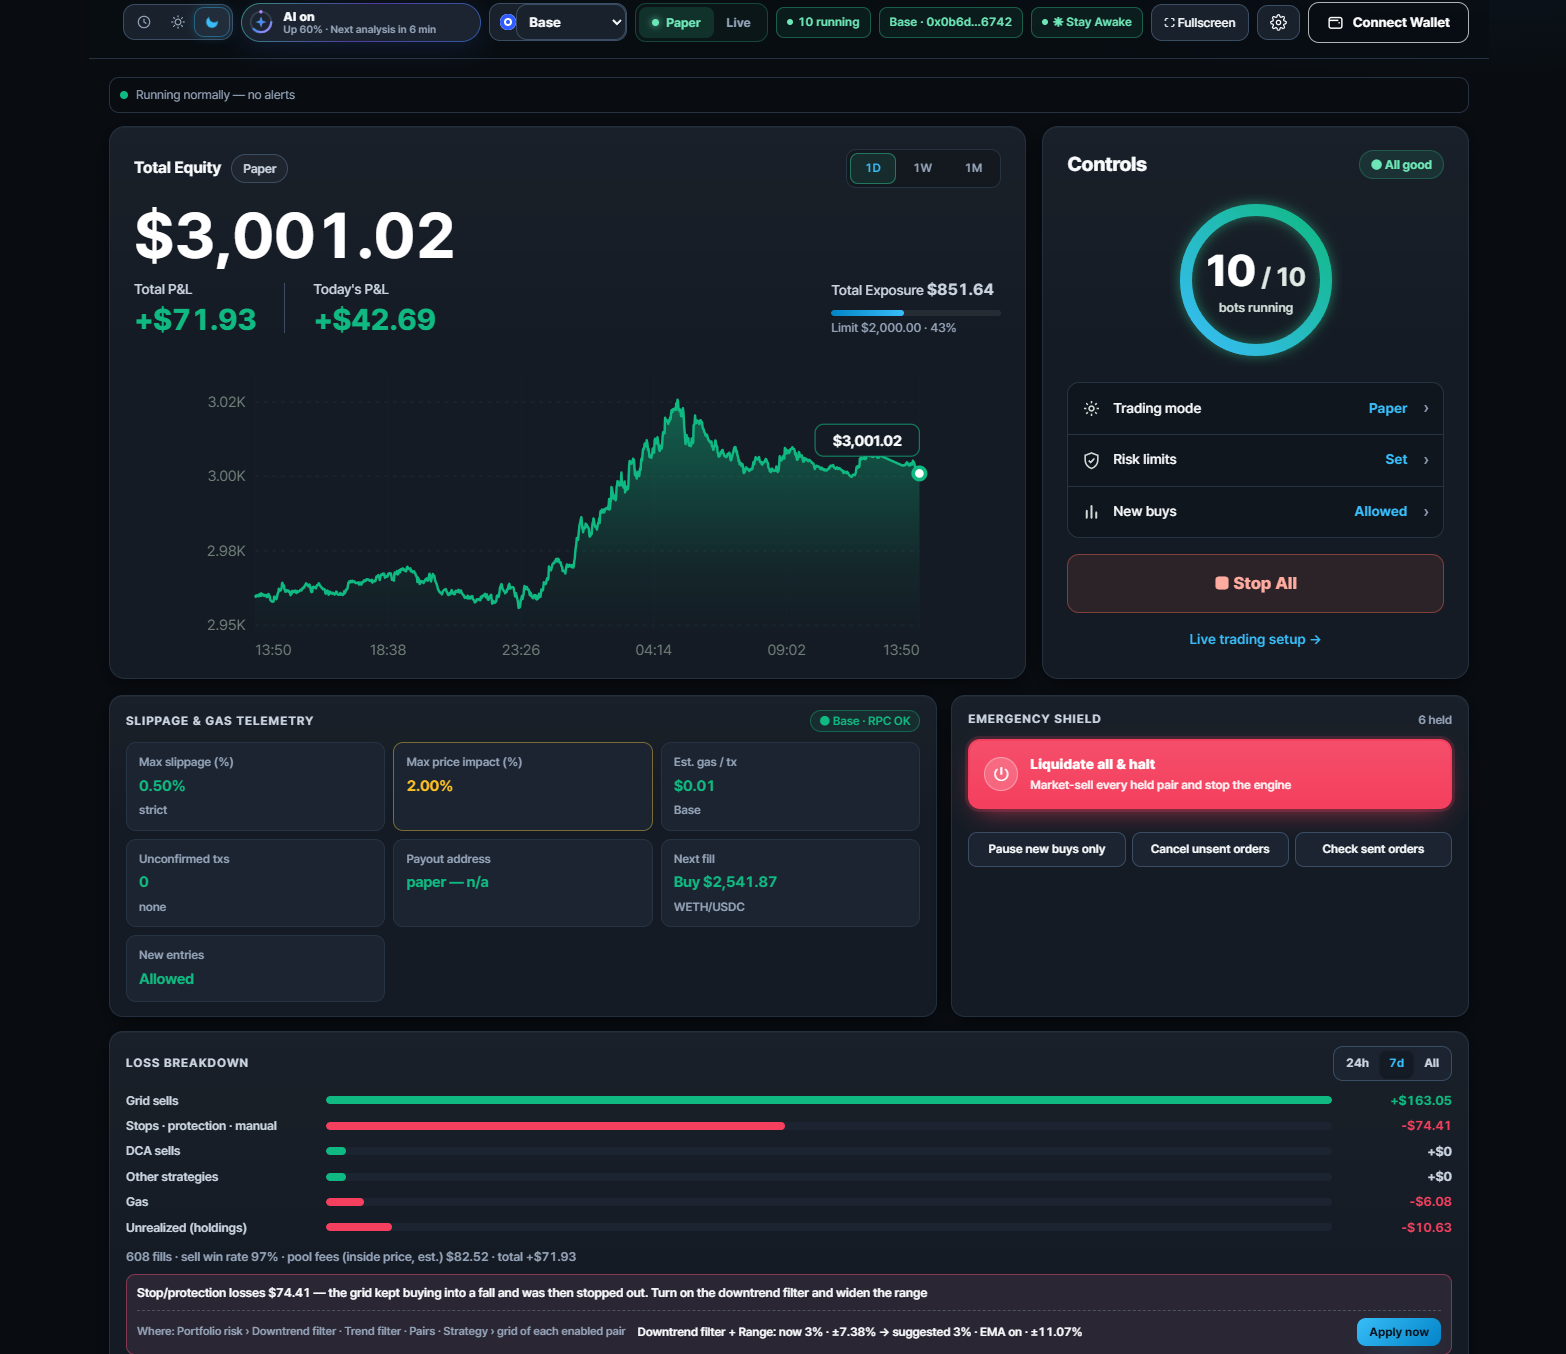Screen dimensions: 1566x1354
Task: Click Apply now suggestion button
Action: pos(1398,1332)
